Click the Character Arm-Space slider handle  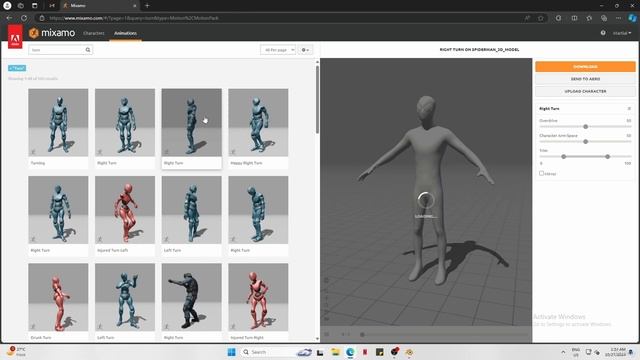585,142
